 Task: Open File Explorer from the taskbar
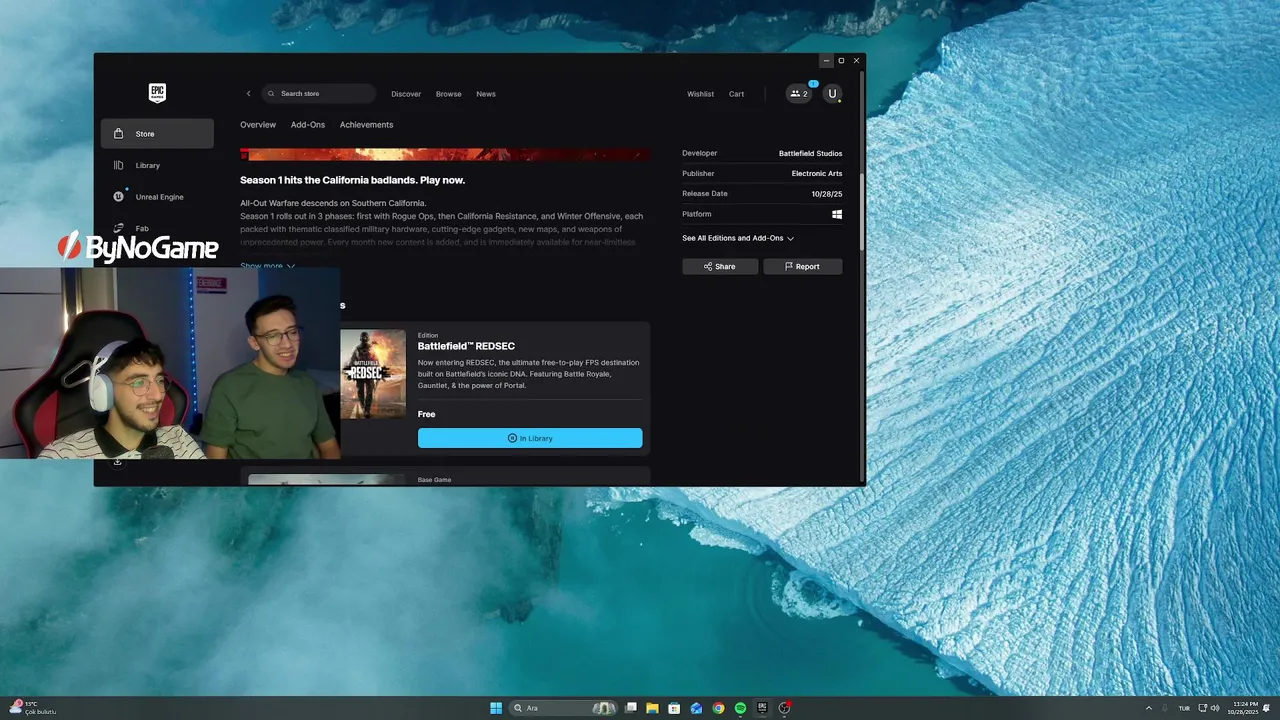click(652, 708)
